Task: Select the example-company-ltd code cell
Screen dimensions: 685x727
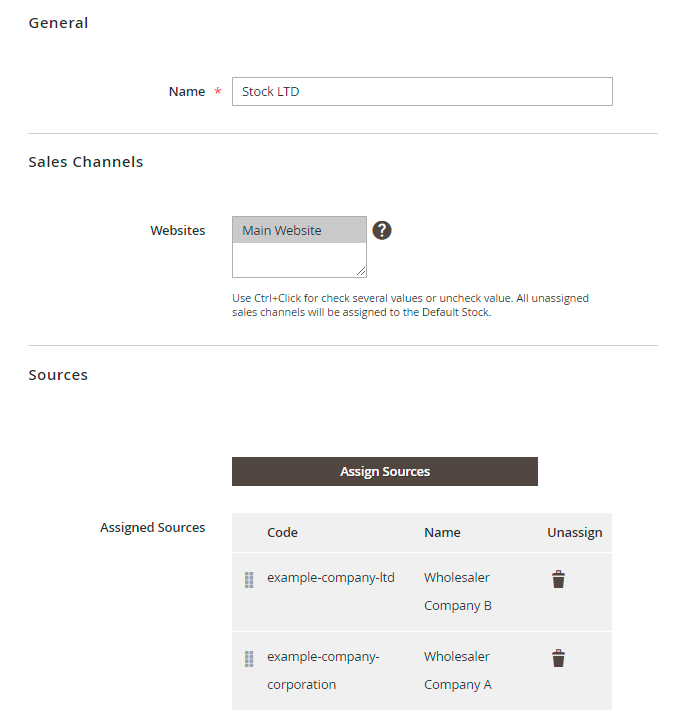Action: click(x=331, y=578)
